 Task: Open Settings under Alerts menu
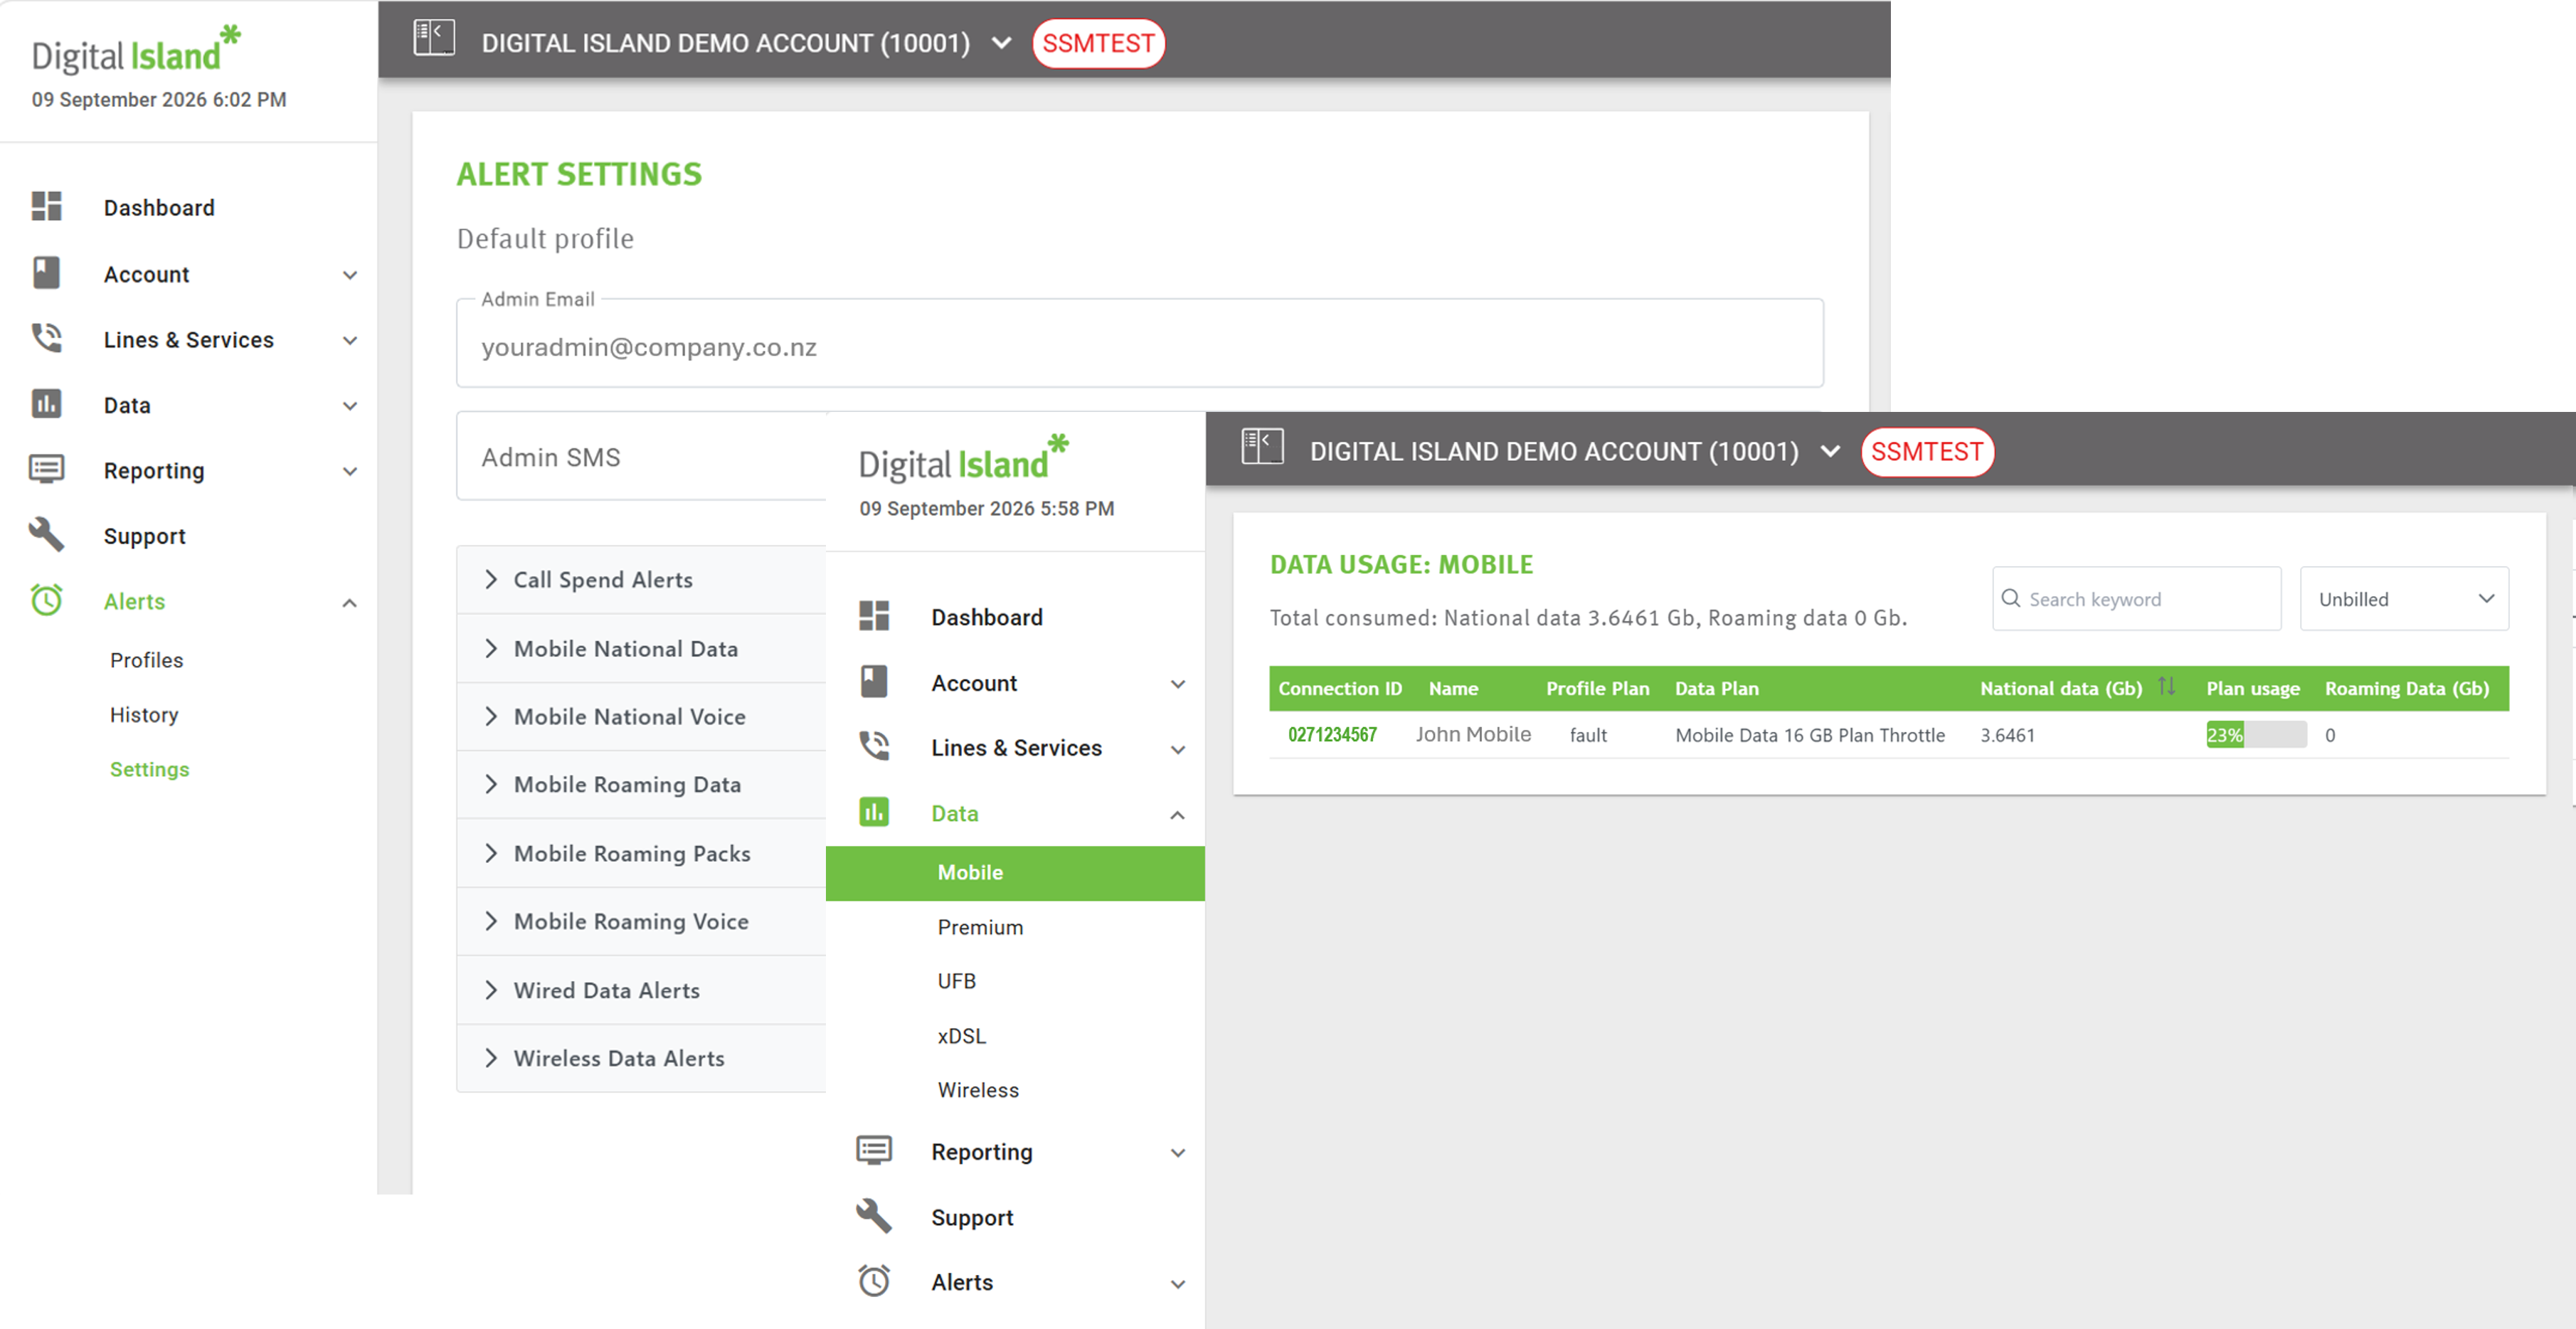149,769
